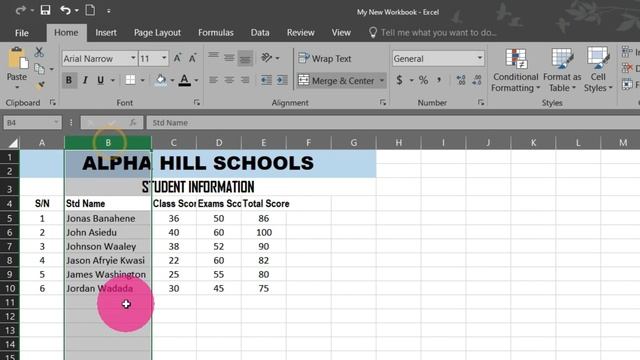This screenshot has width=640, height=360.
Task: Click Total Score header cell
Action: pos(264,203)
